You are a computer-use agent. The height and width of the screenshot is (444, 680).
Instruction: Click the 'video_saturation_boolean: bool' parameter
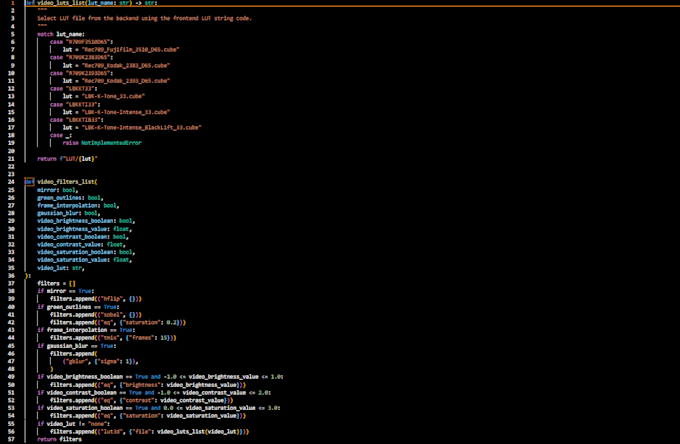pos(85,252)
